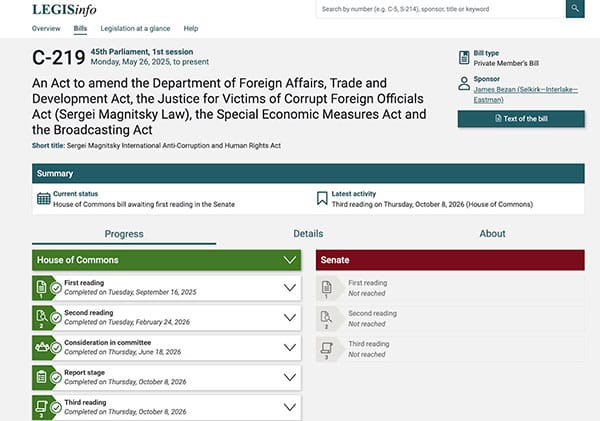Click the long bill title heading
600x421 pixels.
click(x=229, y=106)
